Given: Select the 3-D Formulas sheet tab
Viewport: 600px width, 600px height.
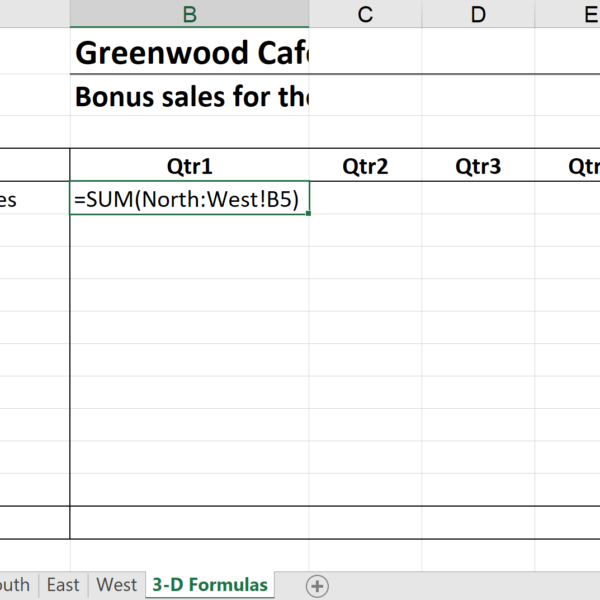Looking at the screenshot, I should [210, 585].
